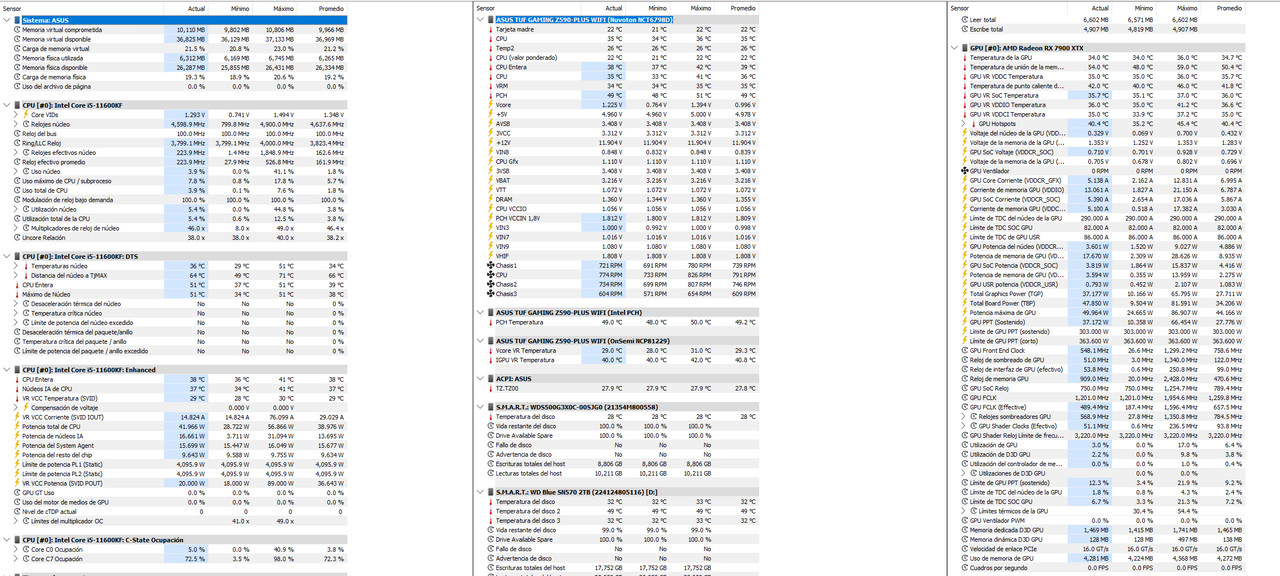The height and width of the screenshot is (576, 1280).
Task: Collapse the ASUS TUF GAMING Z590-PLUS WIFI (Nuvoton) group
Action: point(479,20)
